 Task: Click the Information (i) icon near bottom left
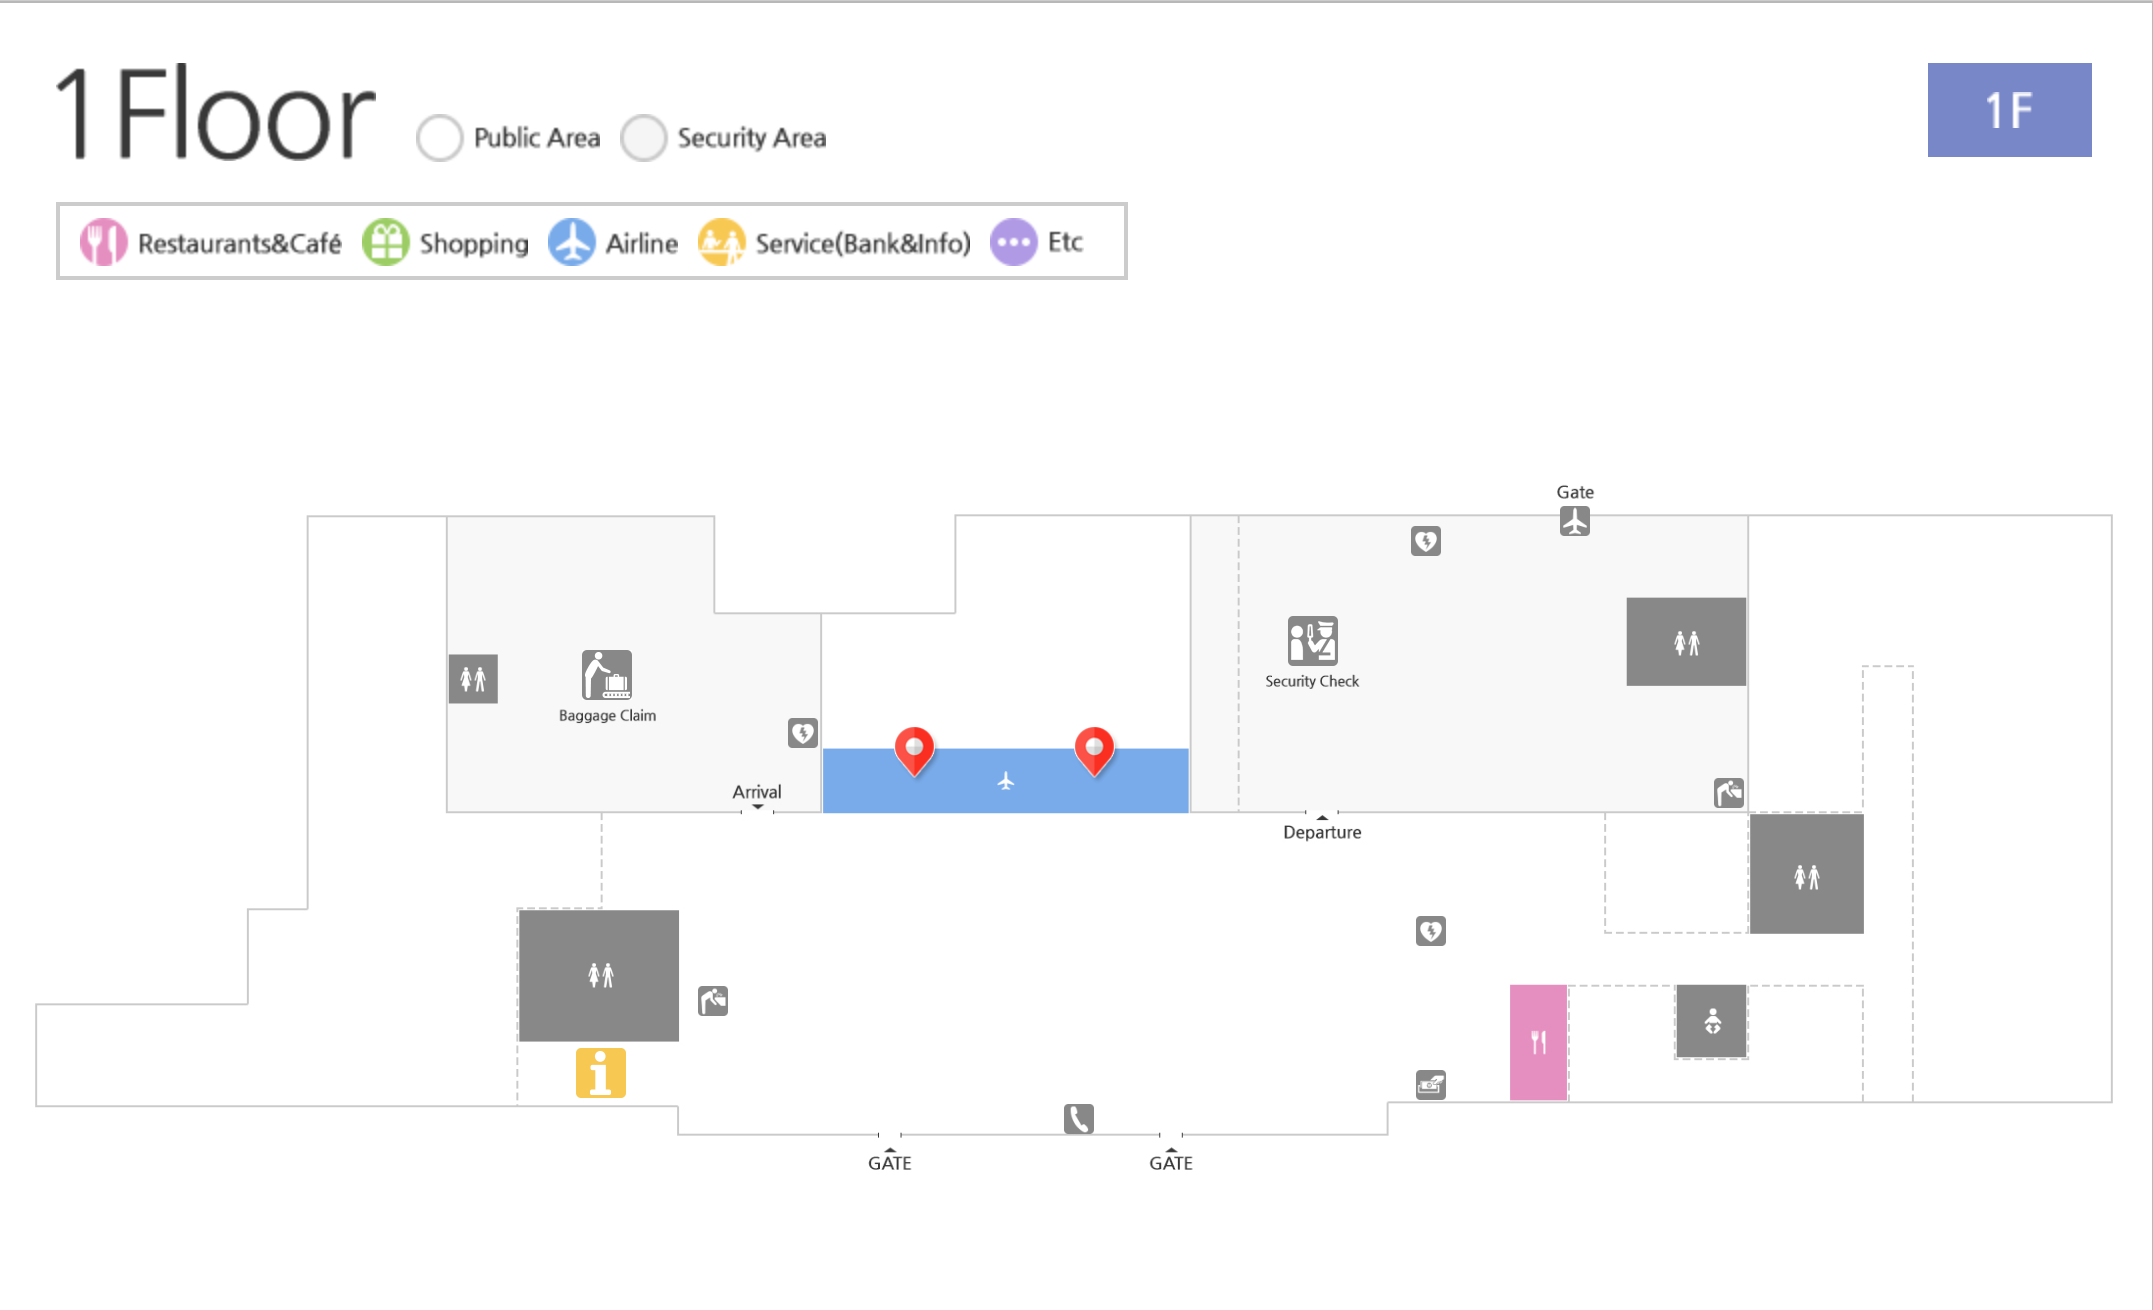pyautogui.click(x=600, y=1072)
